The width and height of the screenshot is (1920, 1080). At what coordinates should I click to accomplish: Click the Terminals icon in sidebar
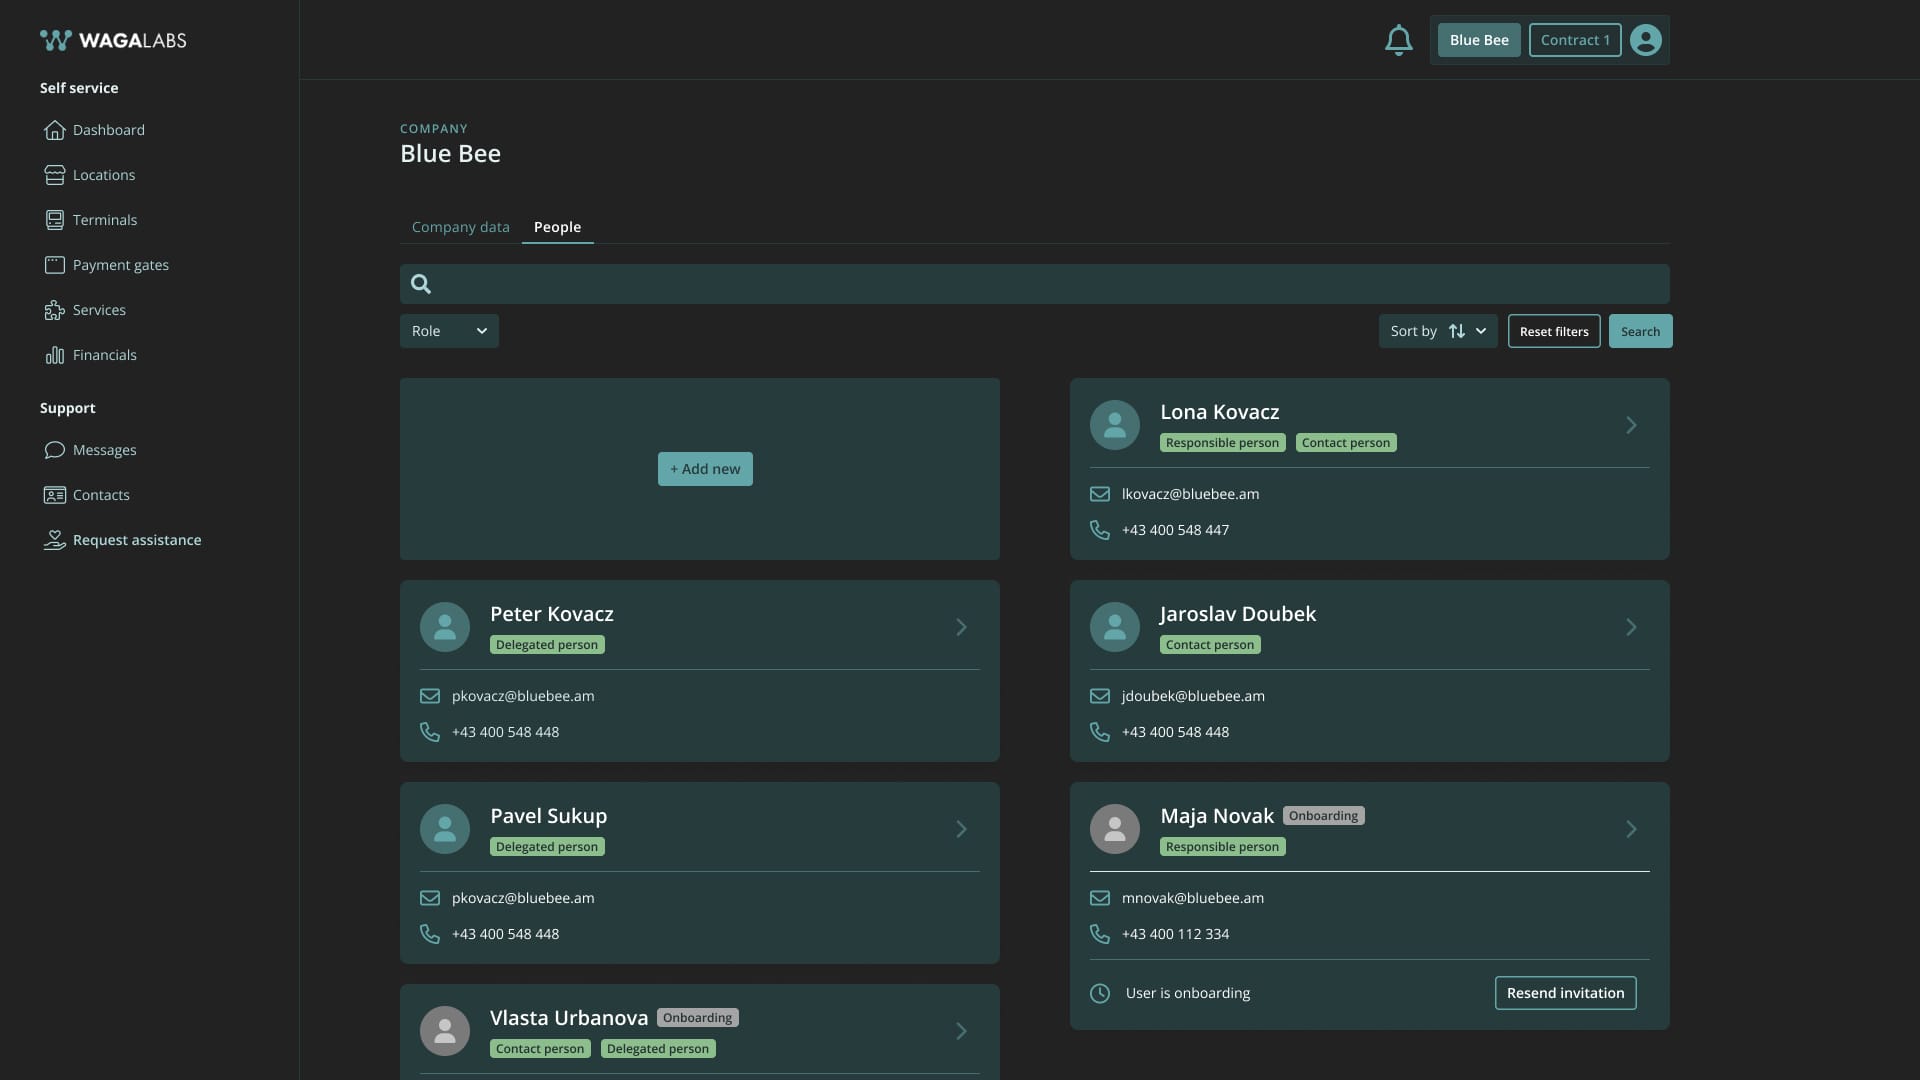(54, 220)
